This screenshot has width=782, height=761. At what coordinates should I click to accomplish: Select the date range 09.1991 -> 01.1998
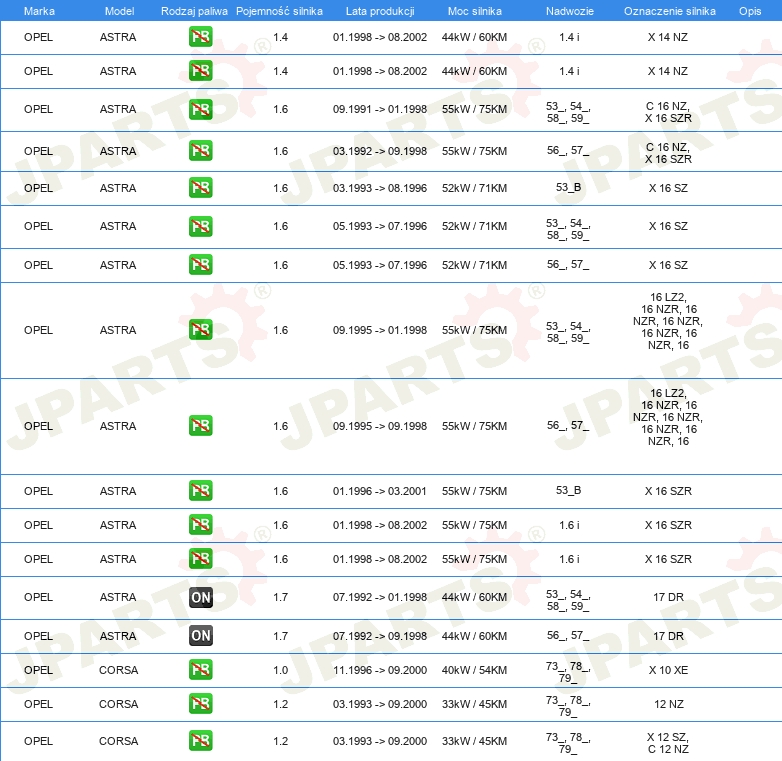(380, 109)
